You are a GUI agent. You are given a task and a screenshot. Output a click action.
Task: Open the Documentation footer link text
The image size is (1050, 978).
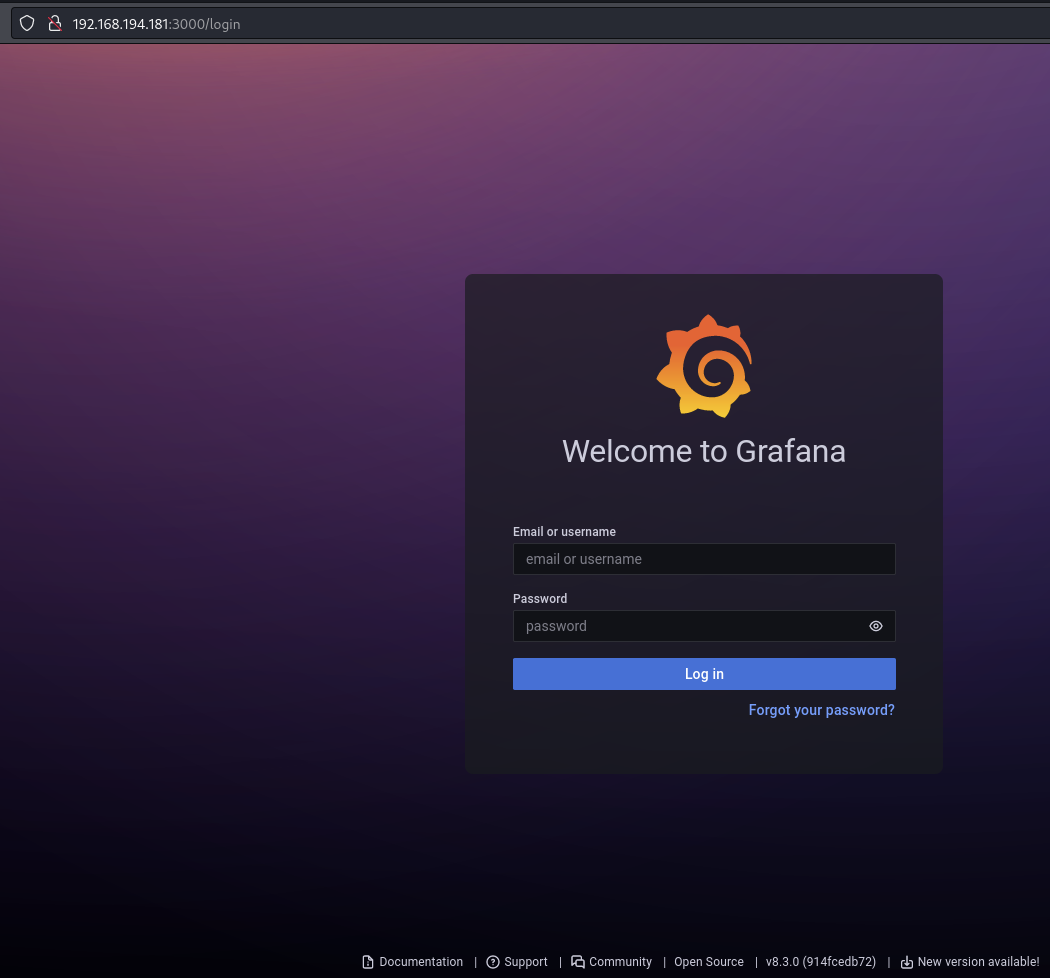pos(421,962)
